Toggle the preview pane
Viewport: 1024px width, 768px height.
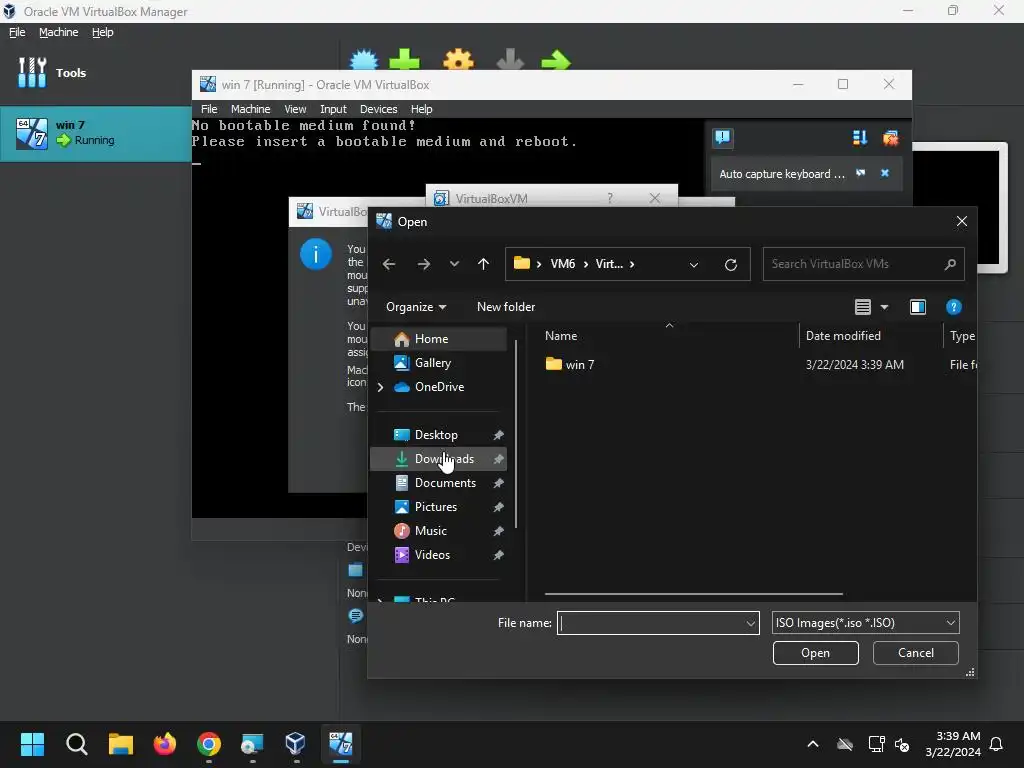918,307
